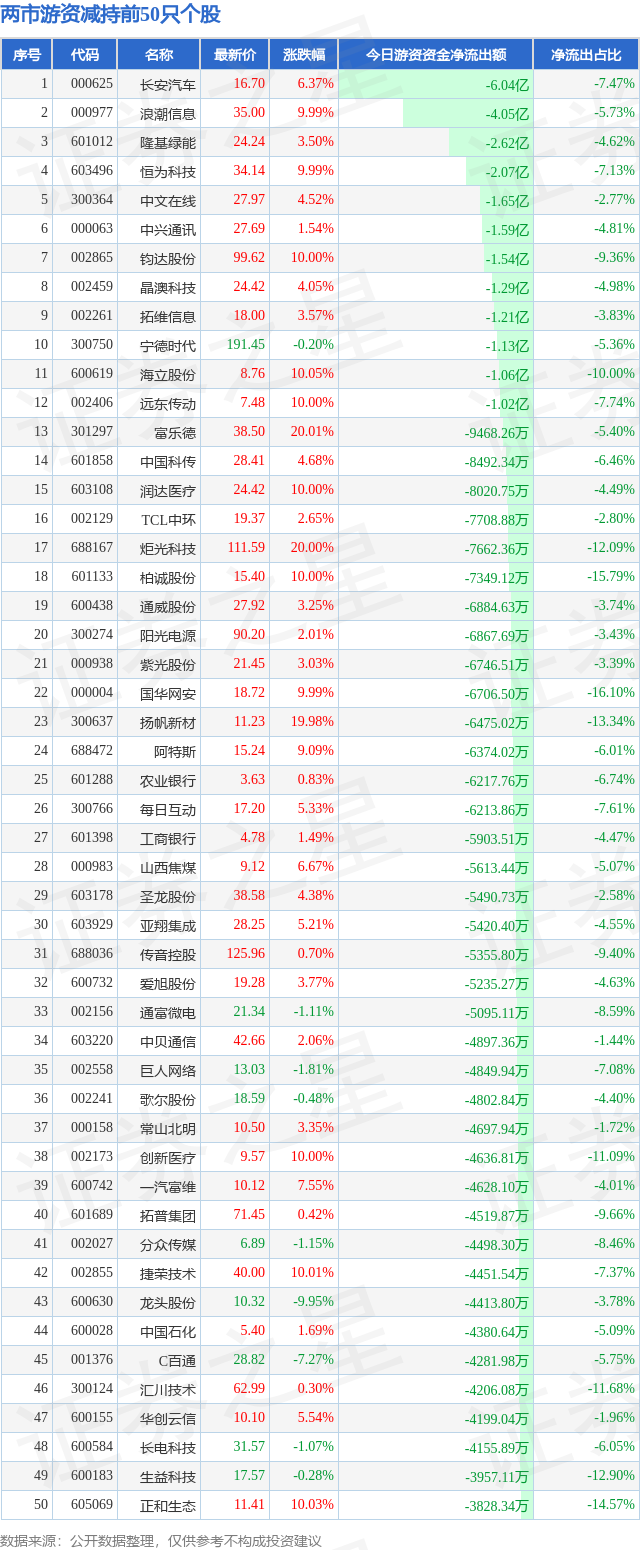
Task: Click -15.79% ratio for 柏诚股份
Action: tap(612, 577)
